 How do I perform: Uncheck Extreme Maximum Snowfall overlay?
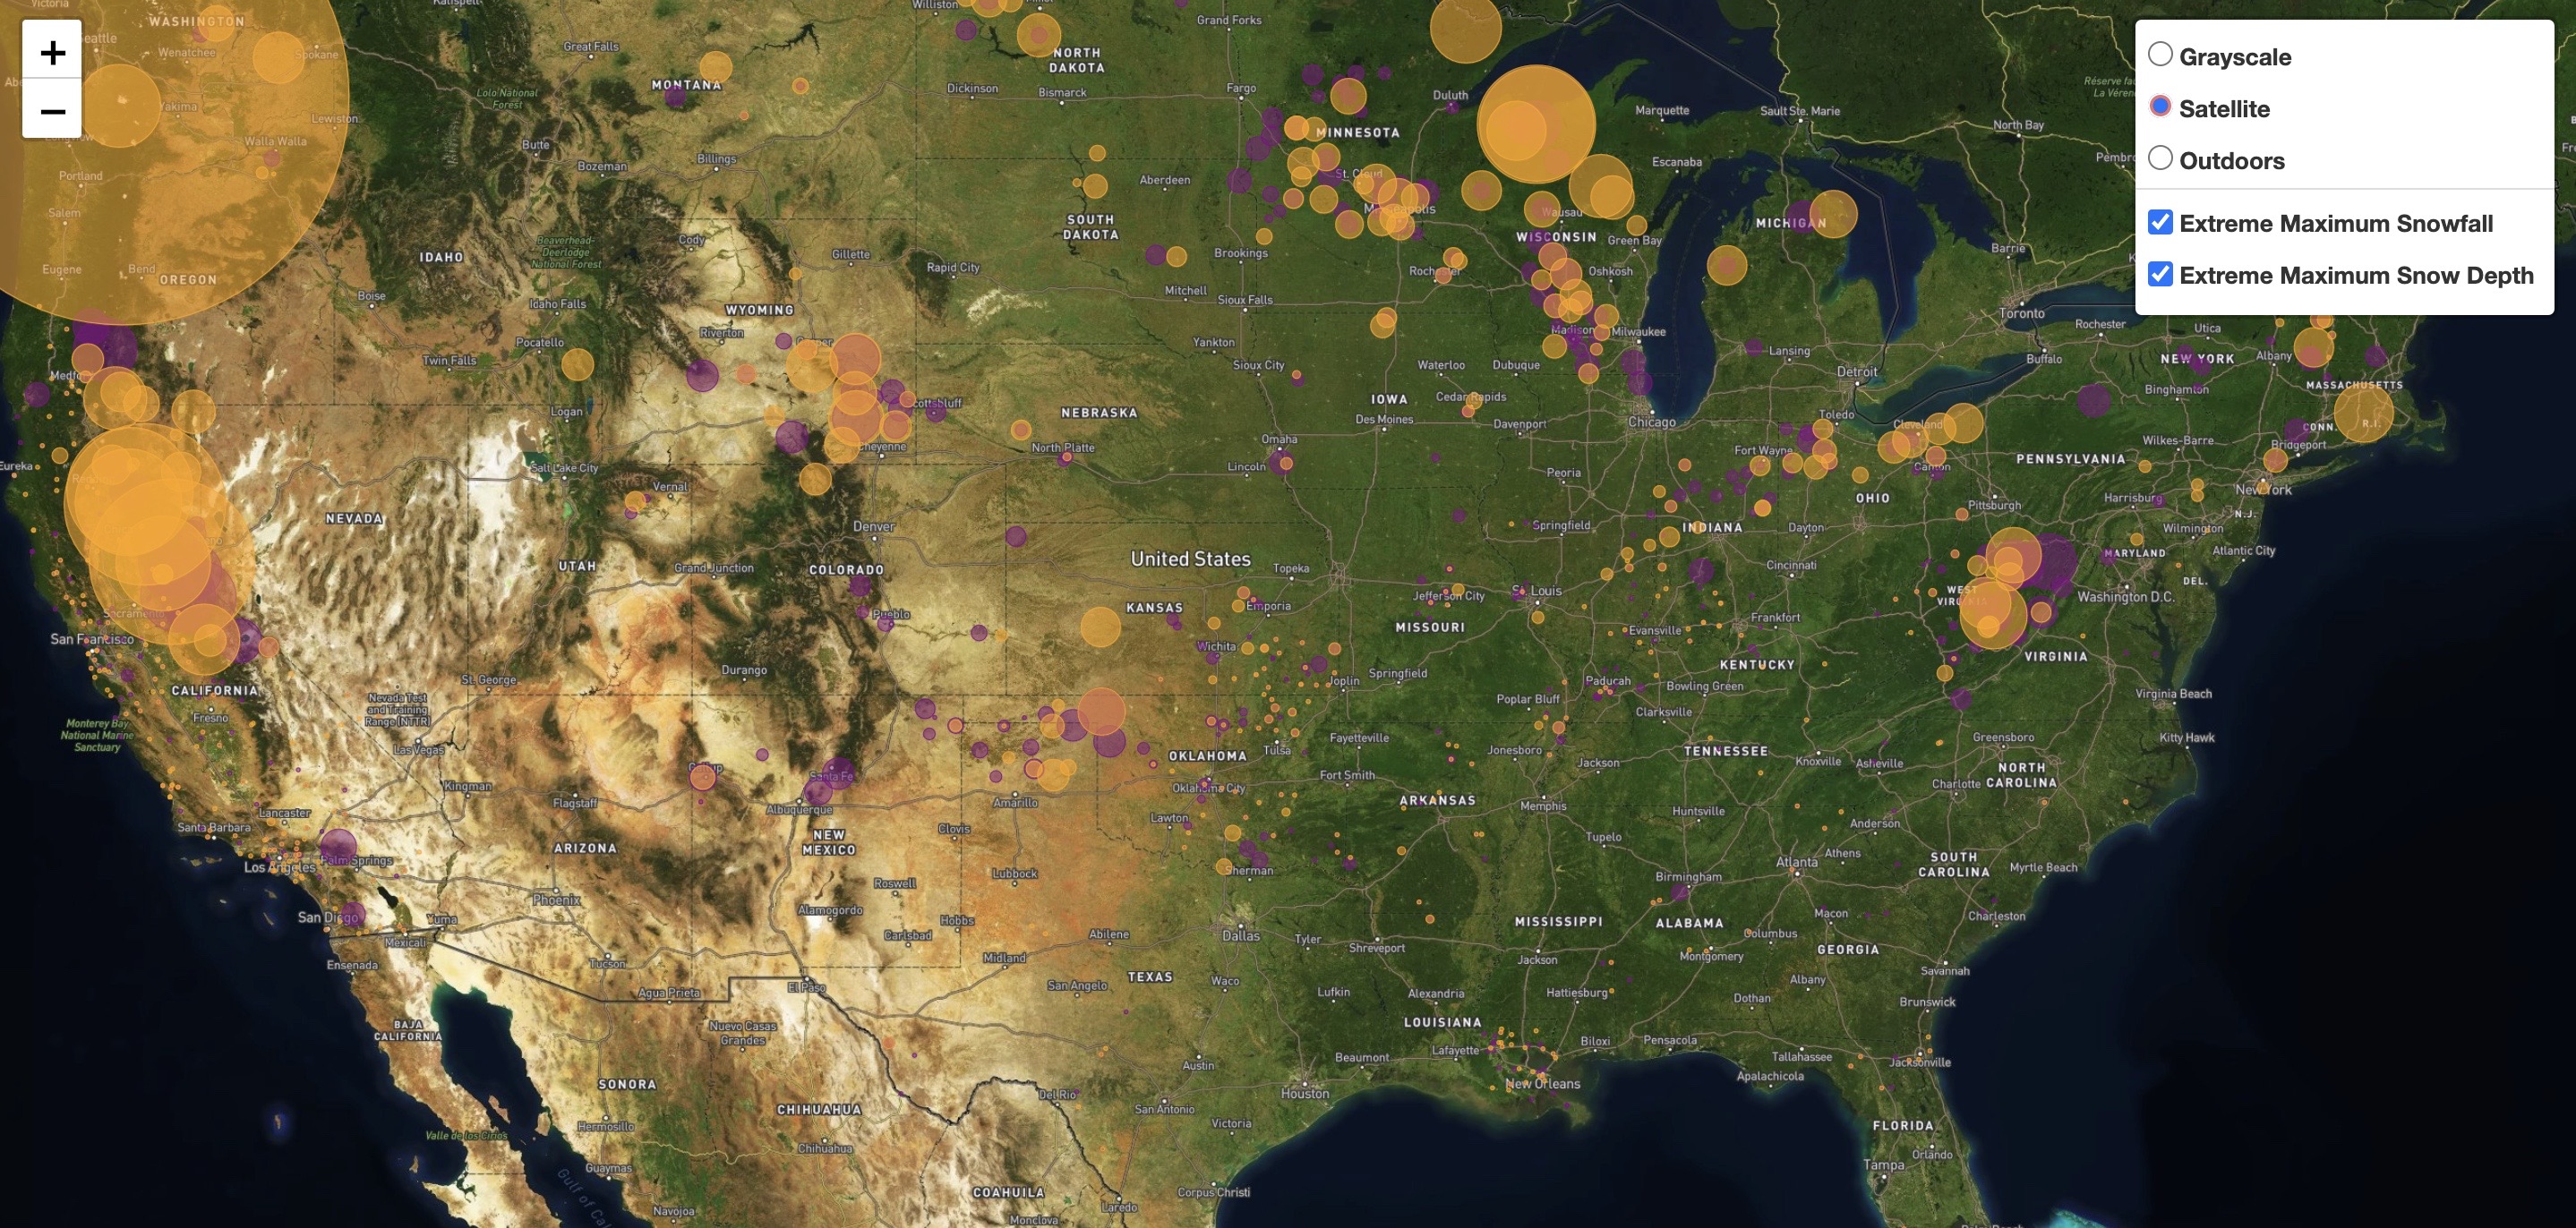pos(2160,222)
